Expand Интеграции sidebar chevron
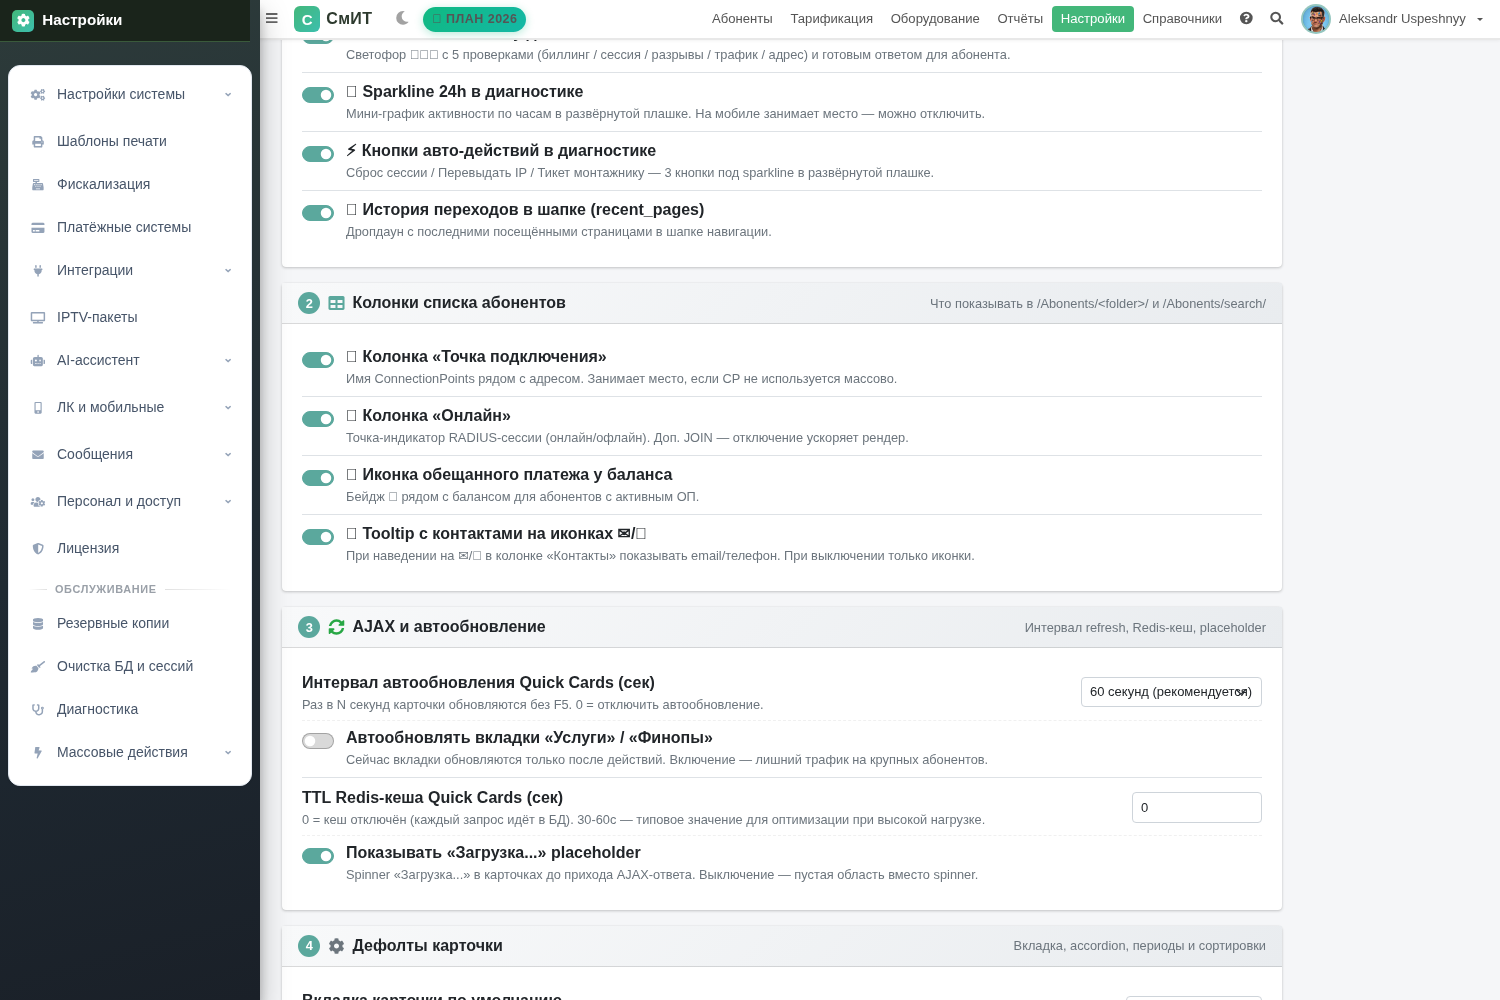 coord(228,271)
